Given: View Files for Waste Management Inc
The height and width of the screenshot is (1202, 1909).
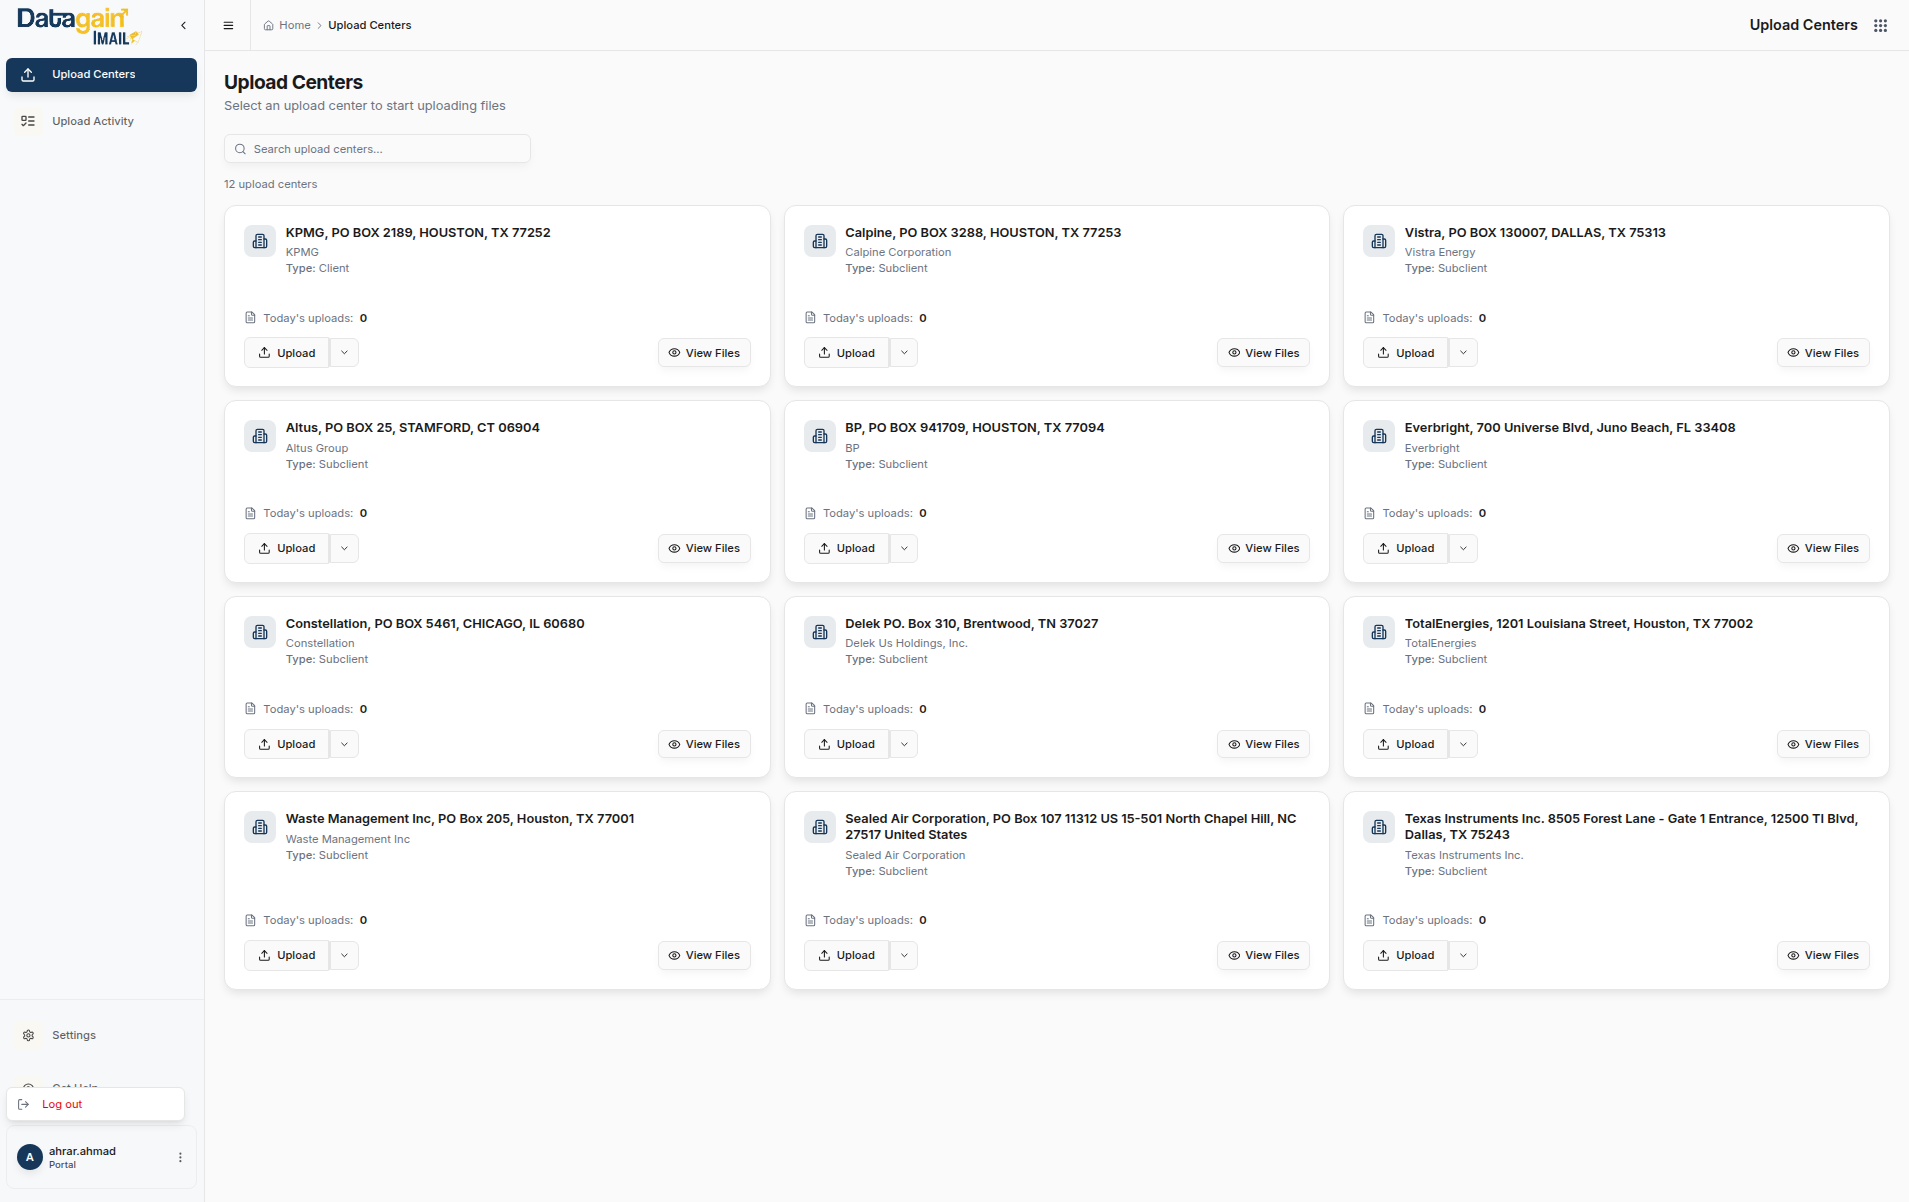Looking at the screenshot, I should 704,955.
